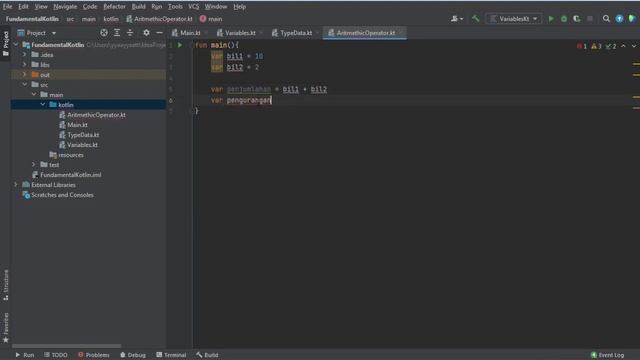Open the VCS menu

pos(193,7)
